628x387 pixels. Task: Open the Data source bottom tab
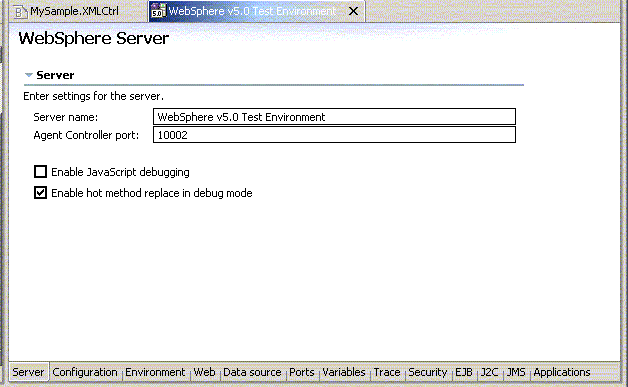click(252, 372)
